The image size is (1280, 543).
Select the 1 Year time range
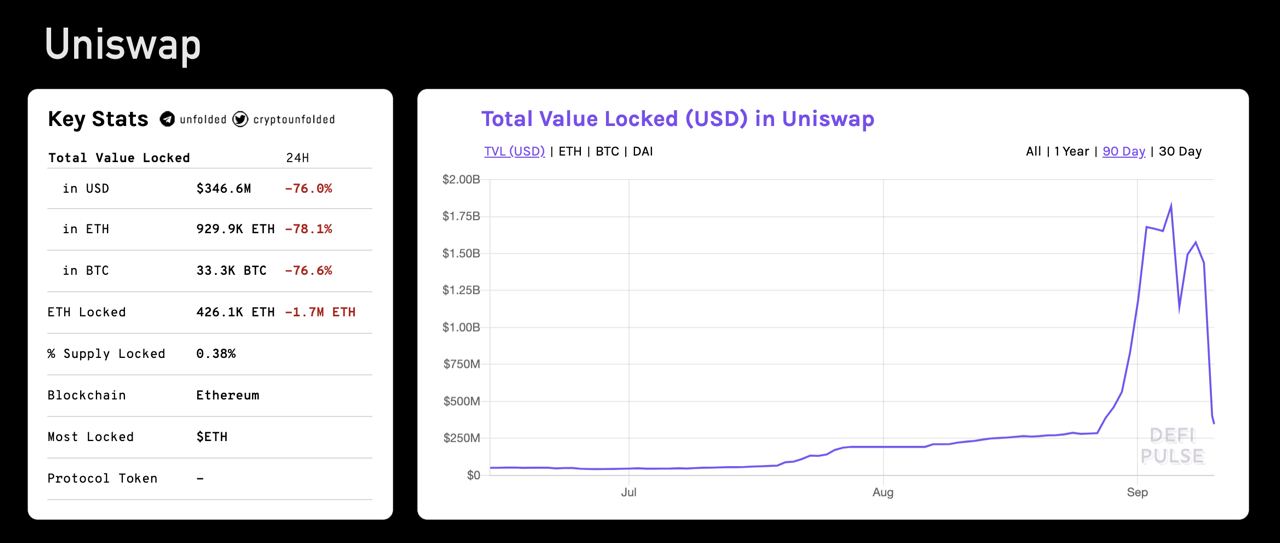tap(1070, 152)
